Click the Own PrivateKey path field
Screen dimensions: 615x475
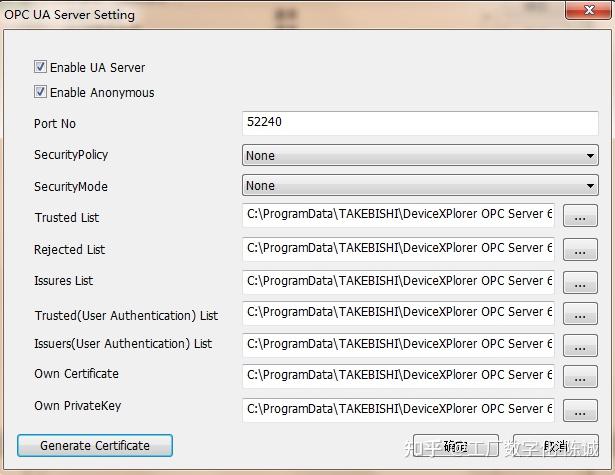point(398,410)
